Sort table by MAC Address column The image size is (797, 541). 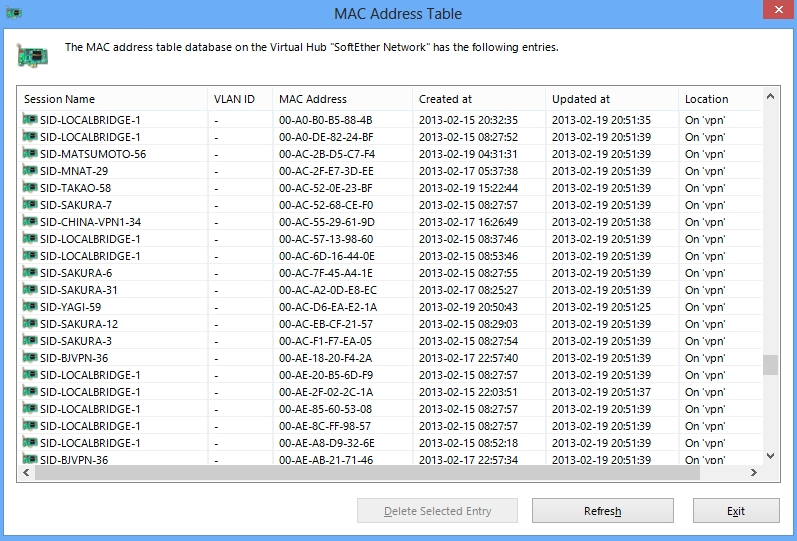click(341, 99)
